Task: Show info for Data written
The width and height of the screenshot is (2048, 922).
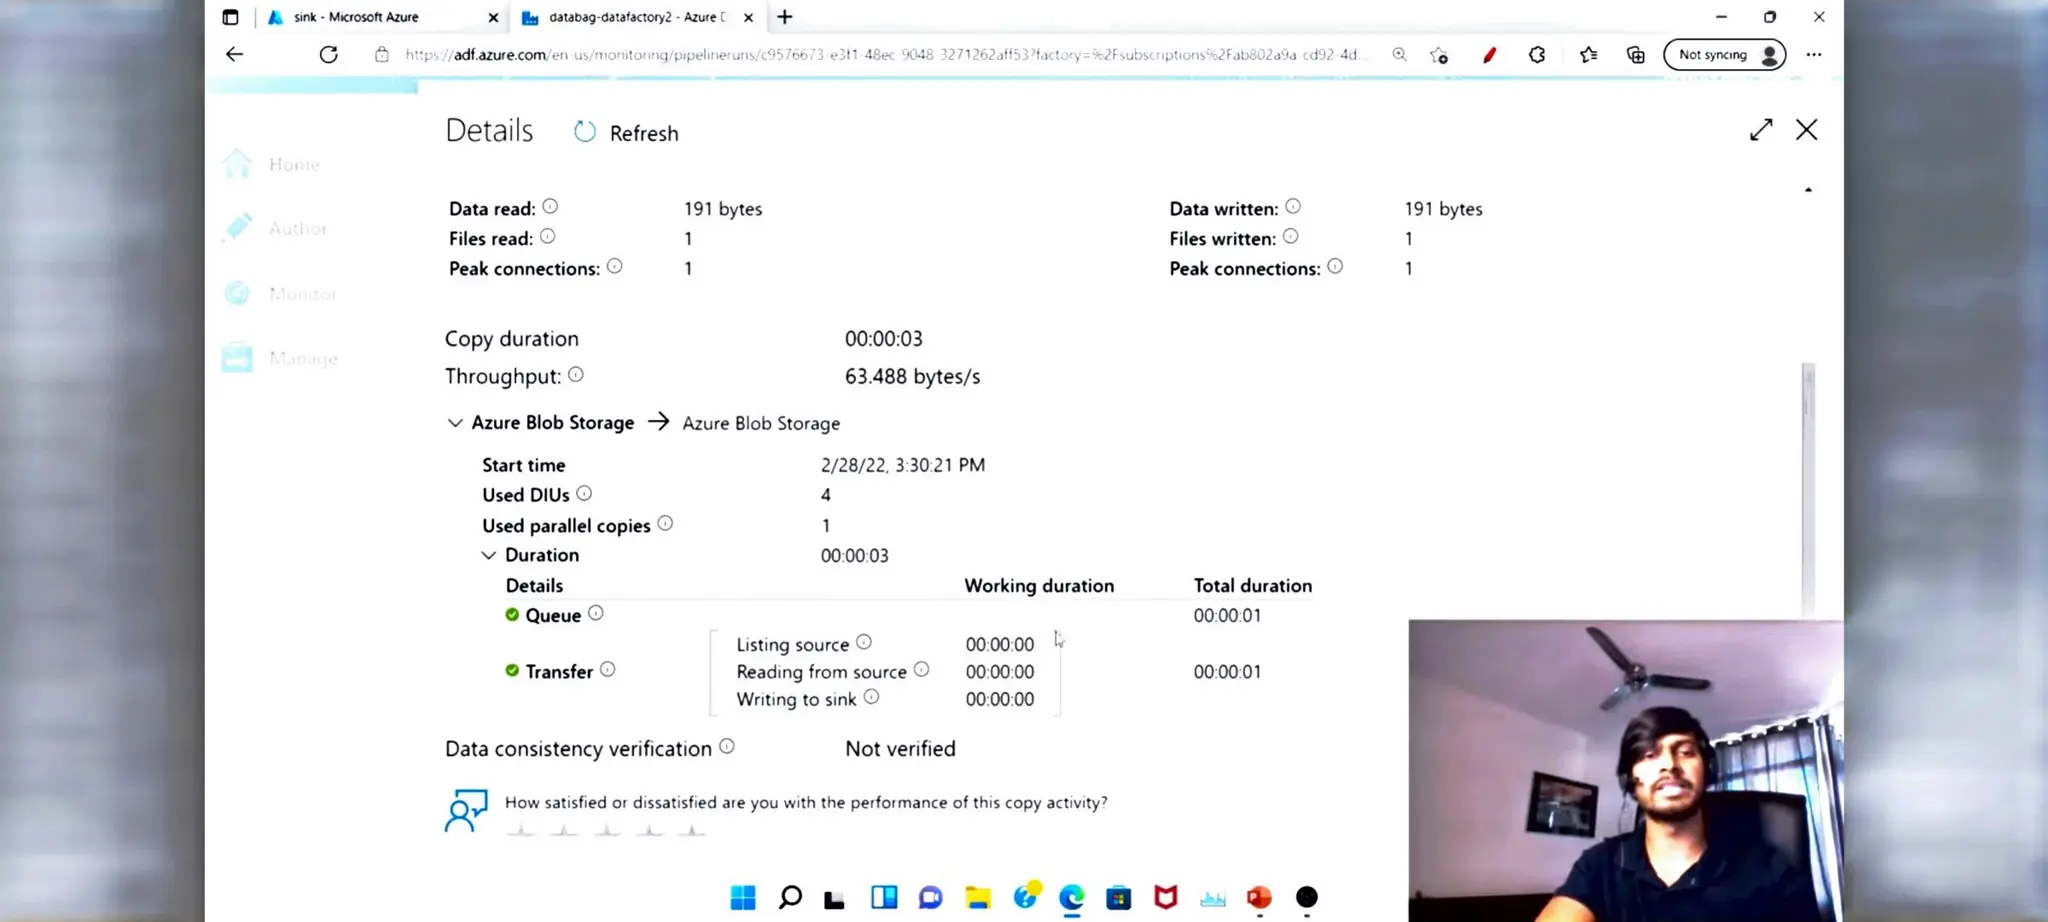Action: tap(1293, 207)
